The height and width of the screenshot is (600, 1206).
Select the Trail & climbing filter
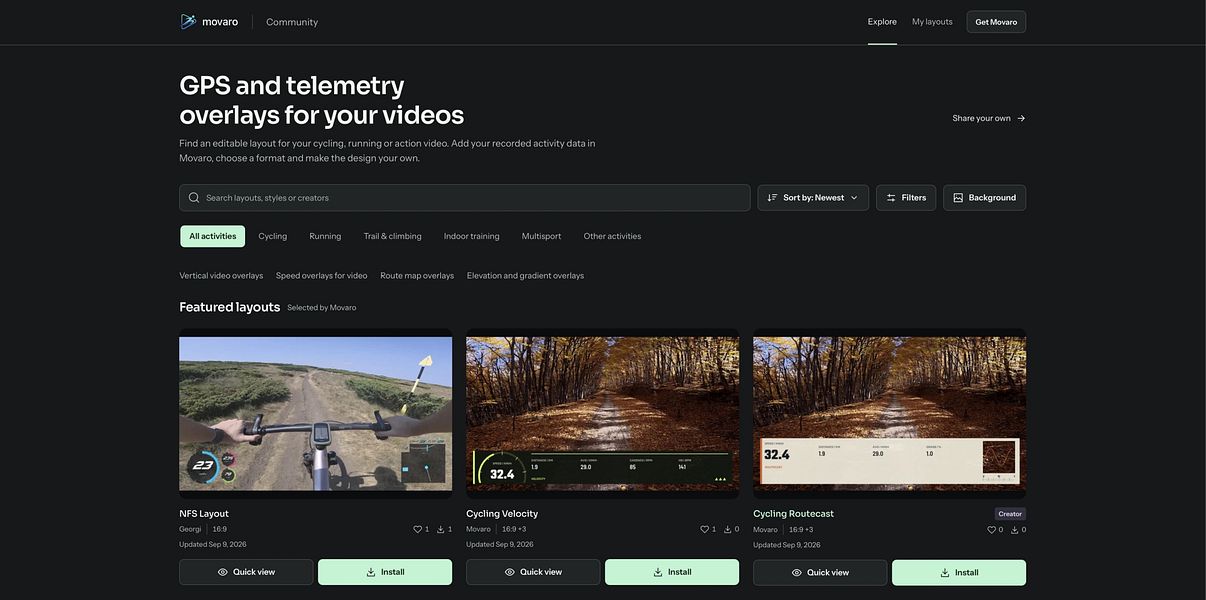[393, 236]
